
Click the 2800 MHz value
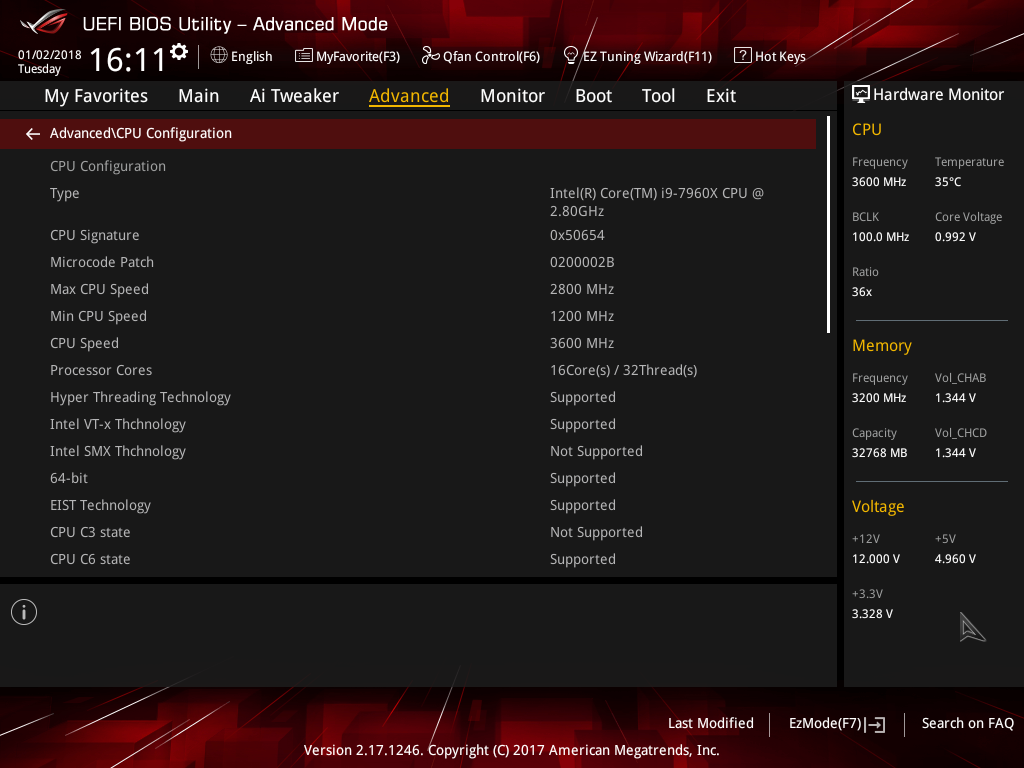(582, 289)
